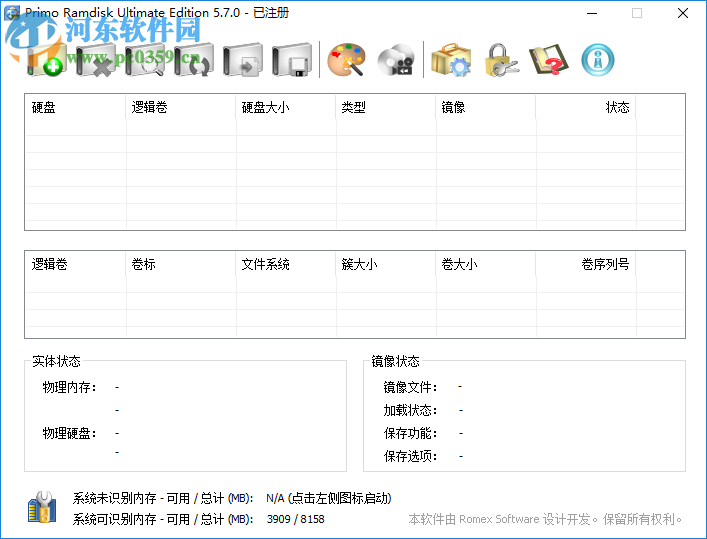Open the painter palette wizard icon

346,60
